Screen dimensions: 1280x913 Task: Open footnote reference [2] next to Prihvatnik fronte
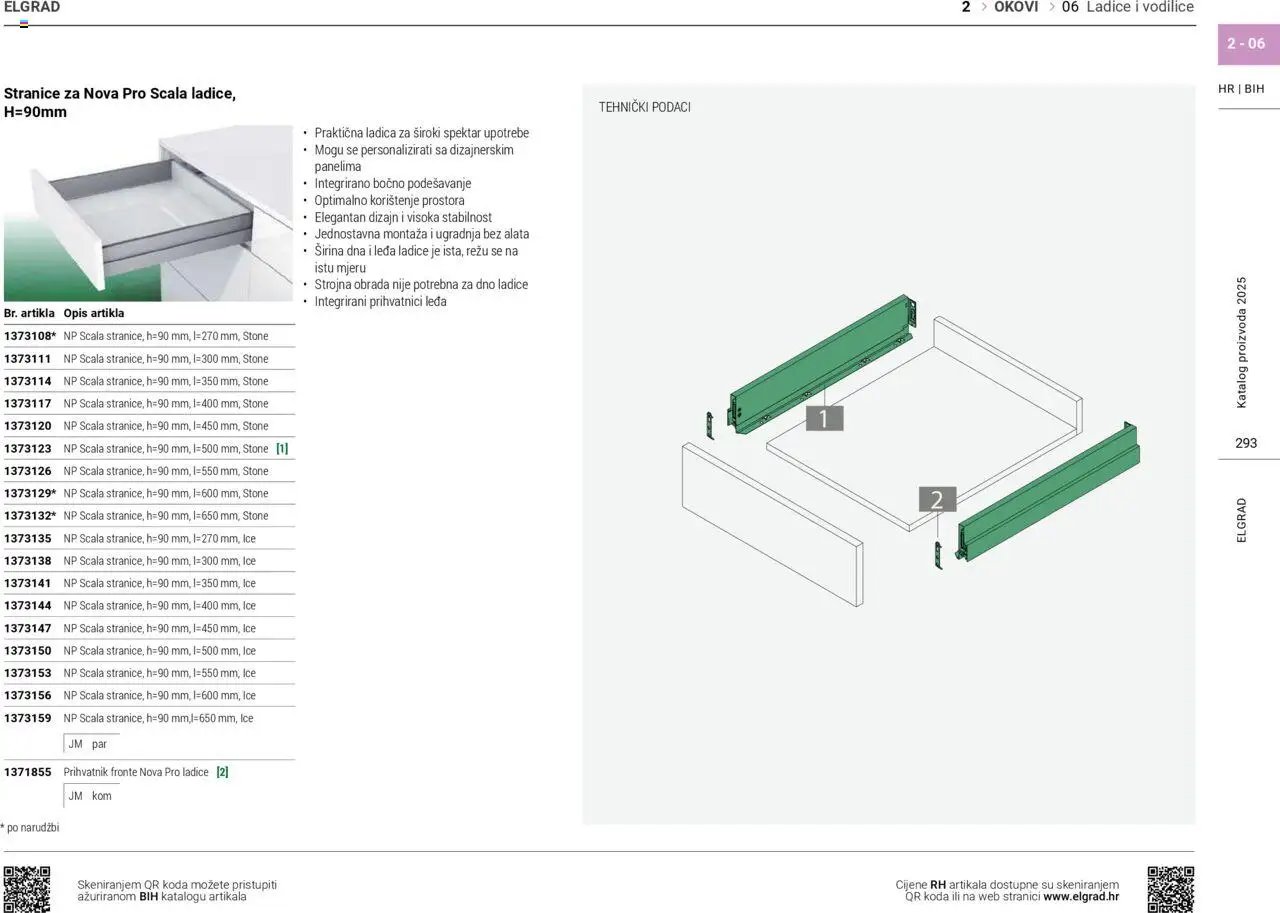[x=222, y=771]
